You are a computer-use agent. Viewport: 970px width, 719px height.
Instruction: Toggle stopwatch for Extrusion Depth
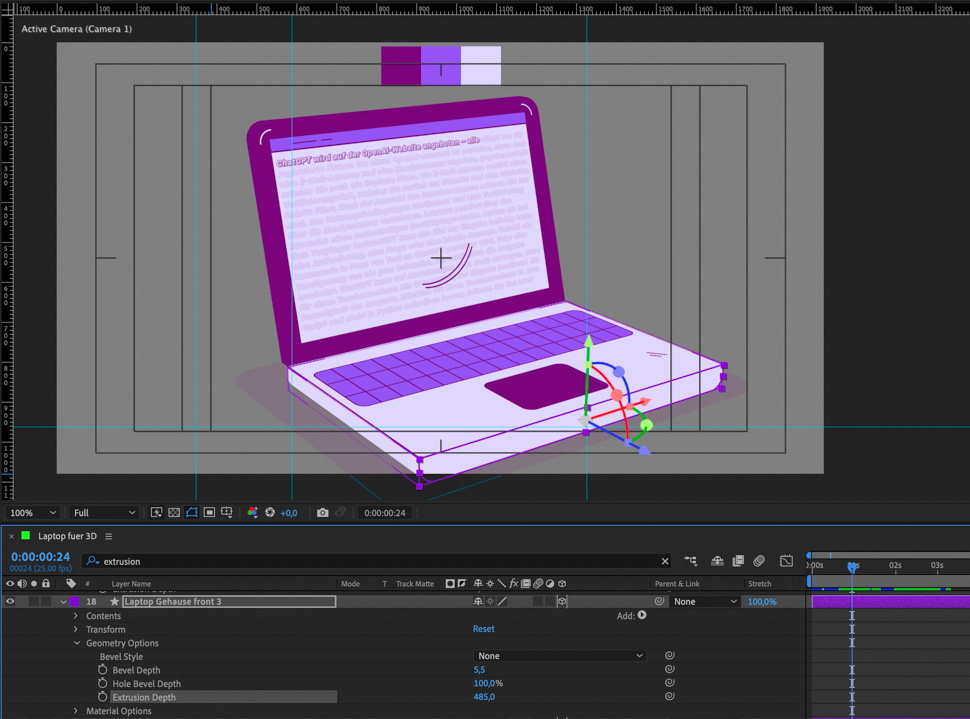pyautogui.click(x=102, y=697)
